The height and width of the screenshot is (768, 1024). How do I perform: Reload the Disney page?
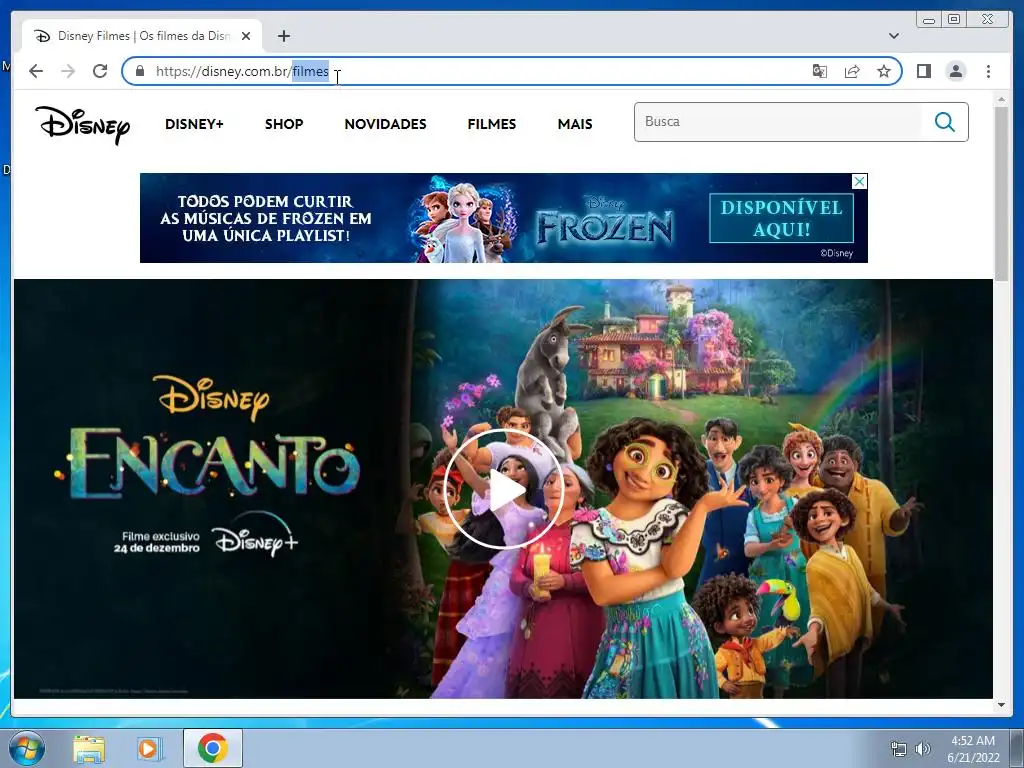[100, 71]
